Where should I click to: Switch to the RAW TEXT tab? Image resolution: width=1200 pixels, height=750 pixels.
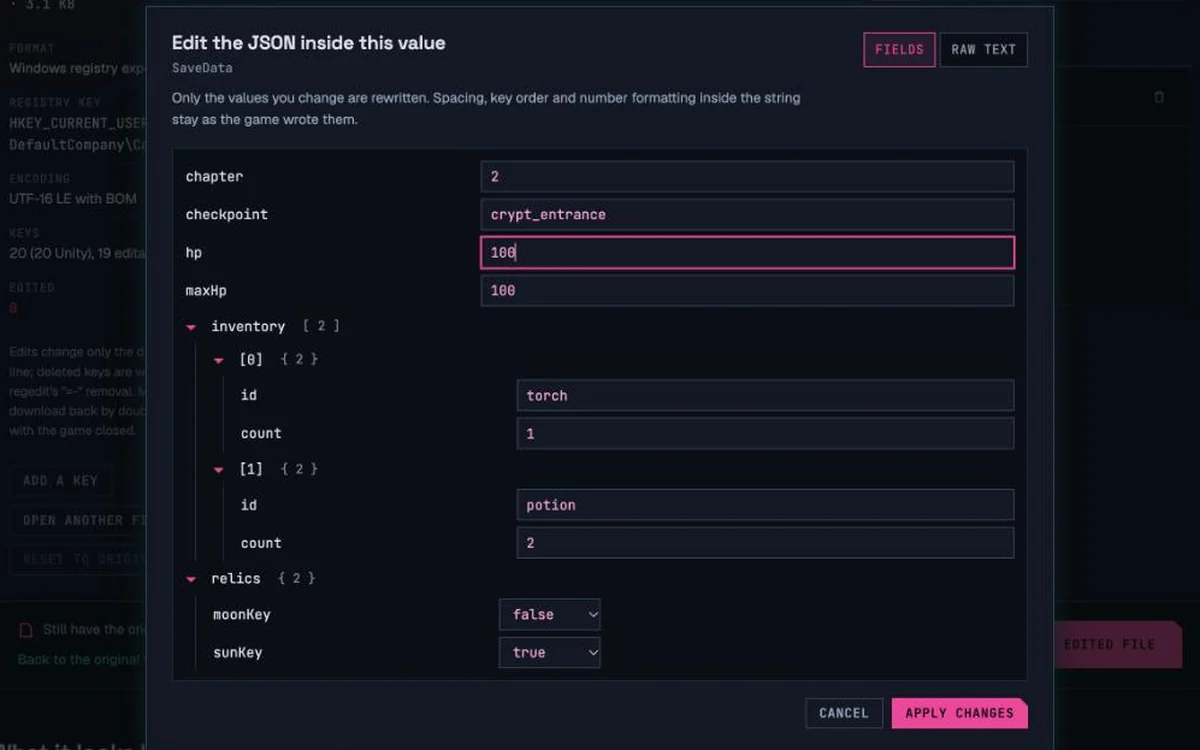tap(983, 50)
